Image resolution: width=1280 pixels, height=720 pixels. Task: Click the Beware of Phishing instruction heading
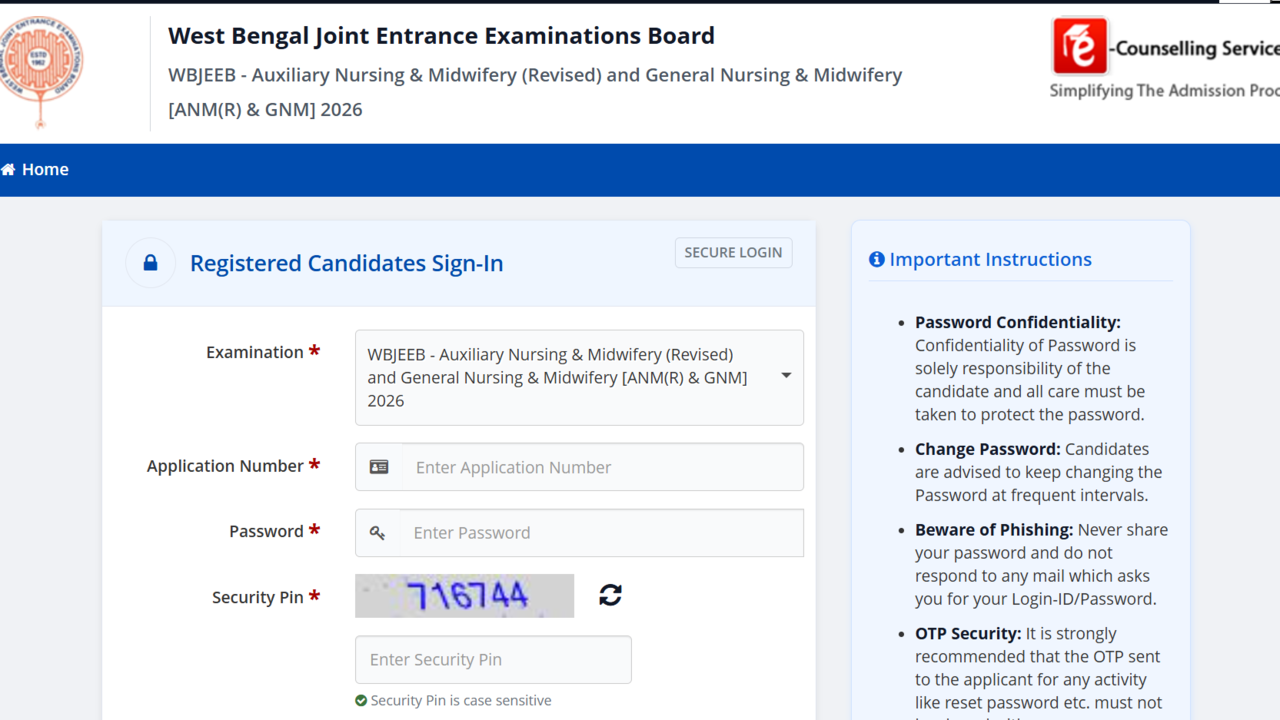[994, 530]
